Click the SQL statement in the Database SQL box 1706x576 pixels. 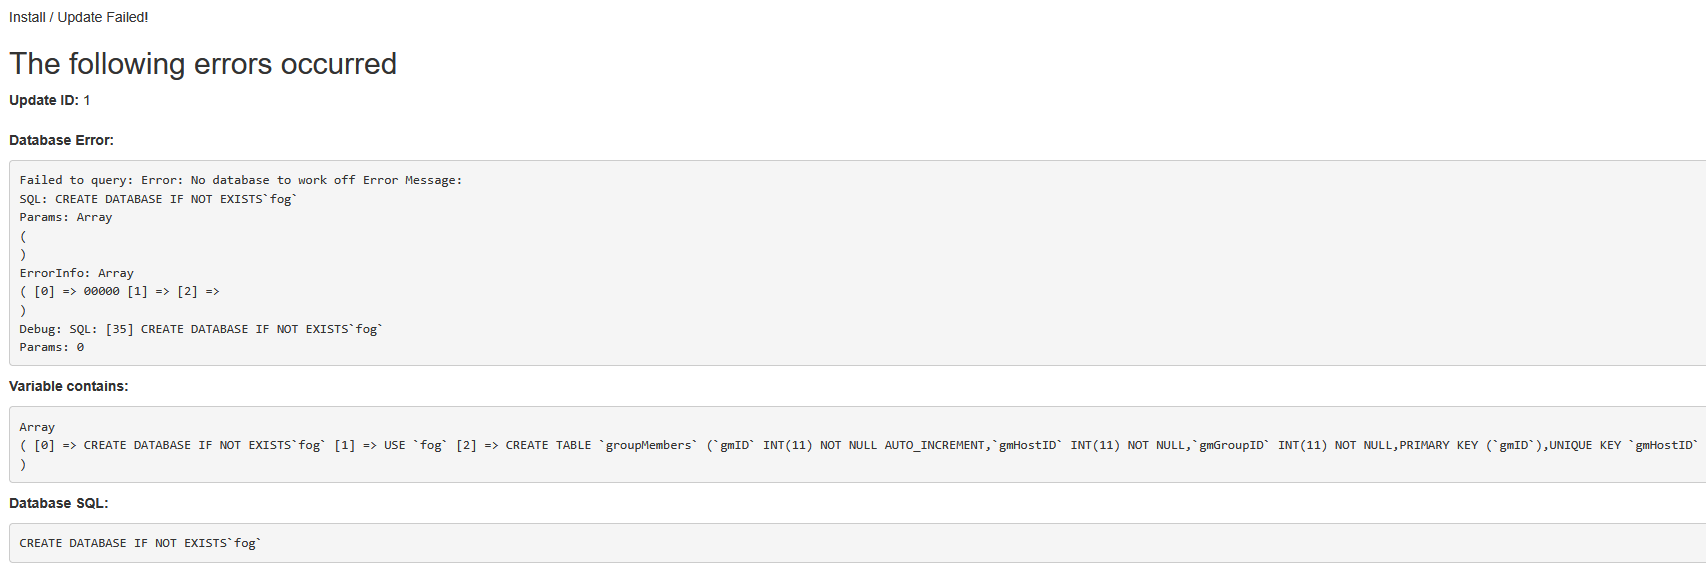point(140,543)
